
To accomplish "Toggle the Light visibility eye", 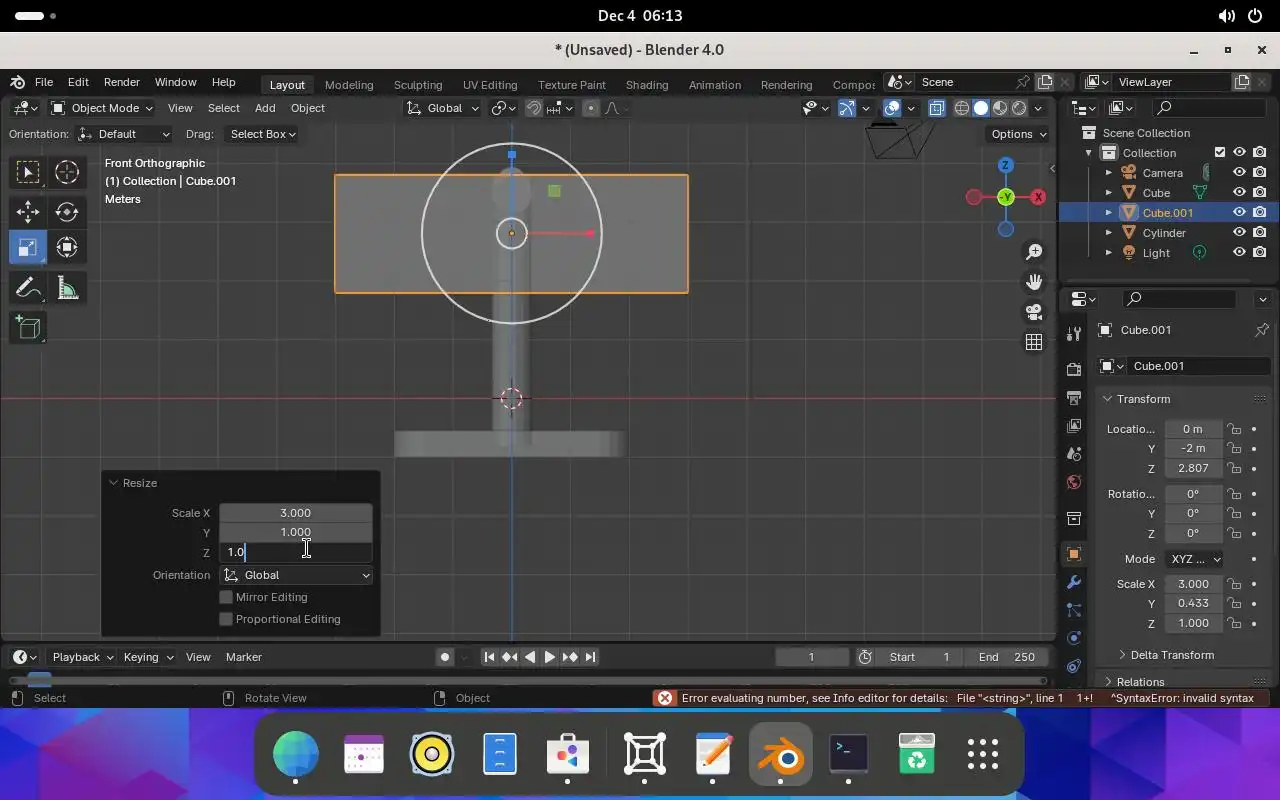I will (1239, 252).
